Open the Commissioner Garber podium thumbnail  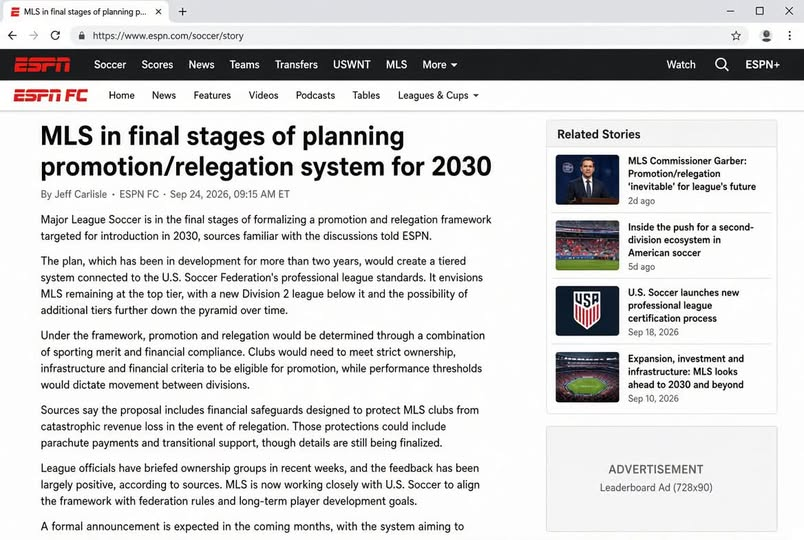pyautogui.click(x=587, y=179)
